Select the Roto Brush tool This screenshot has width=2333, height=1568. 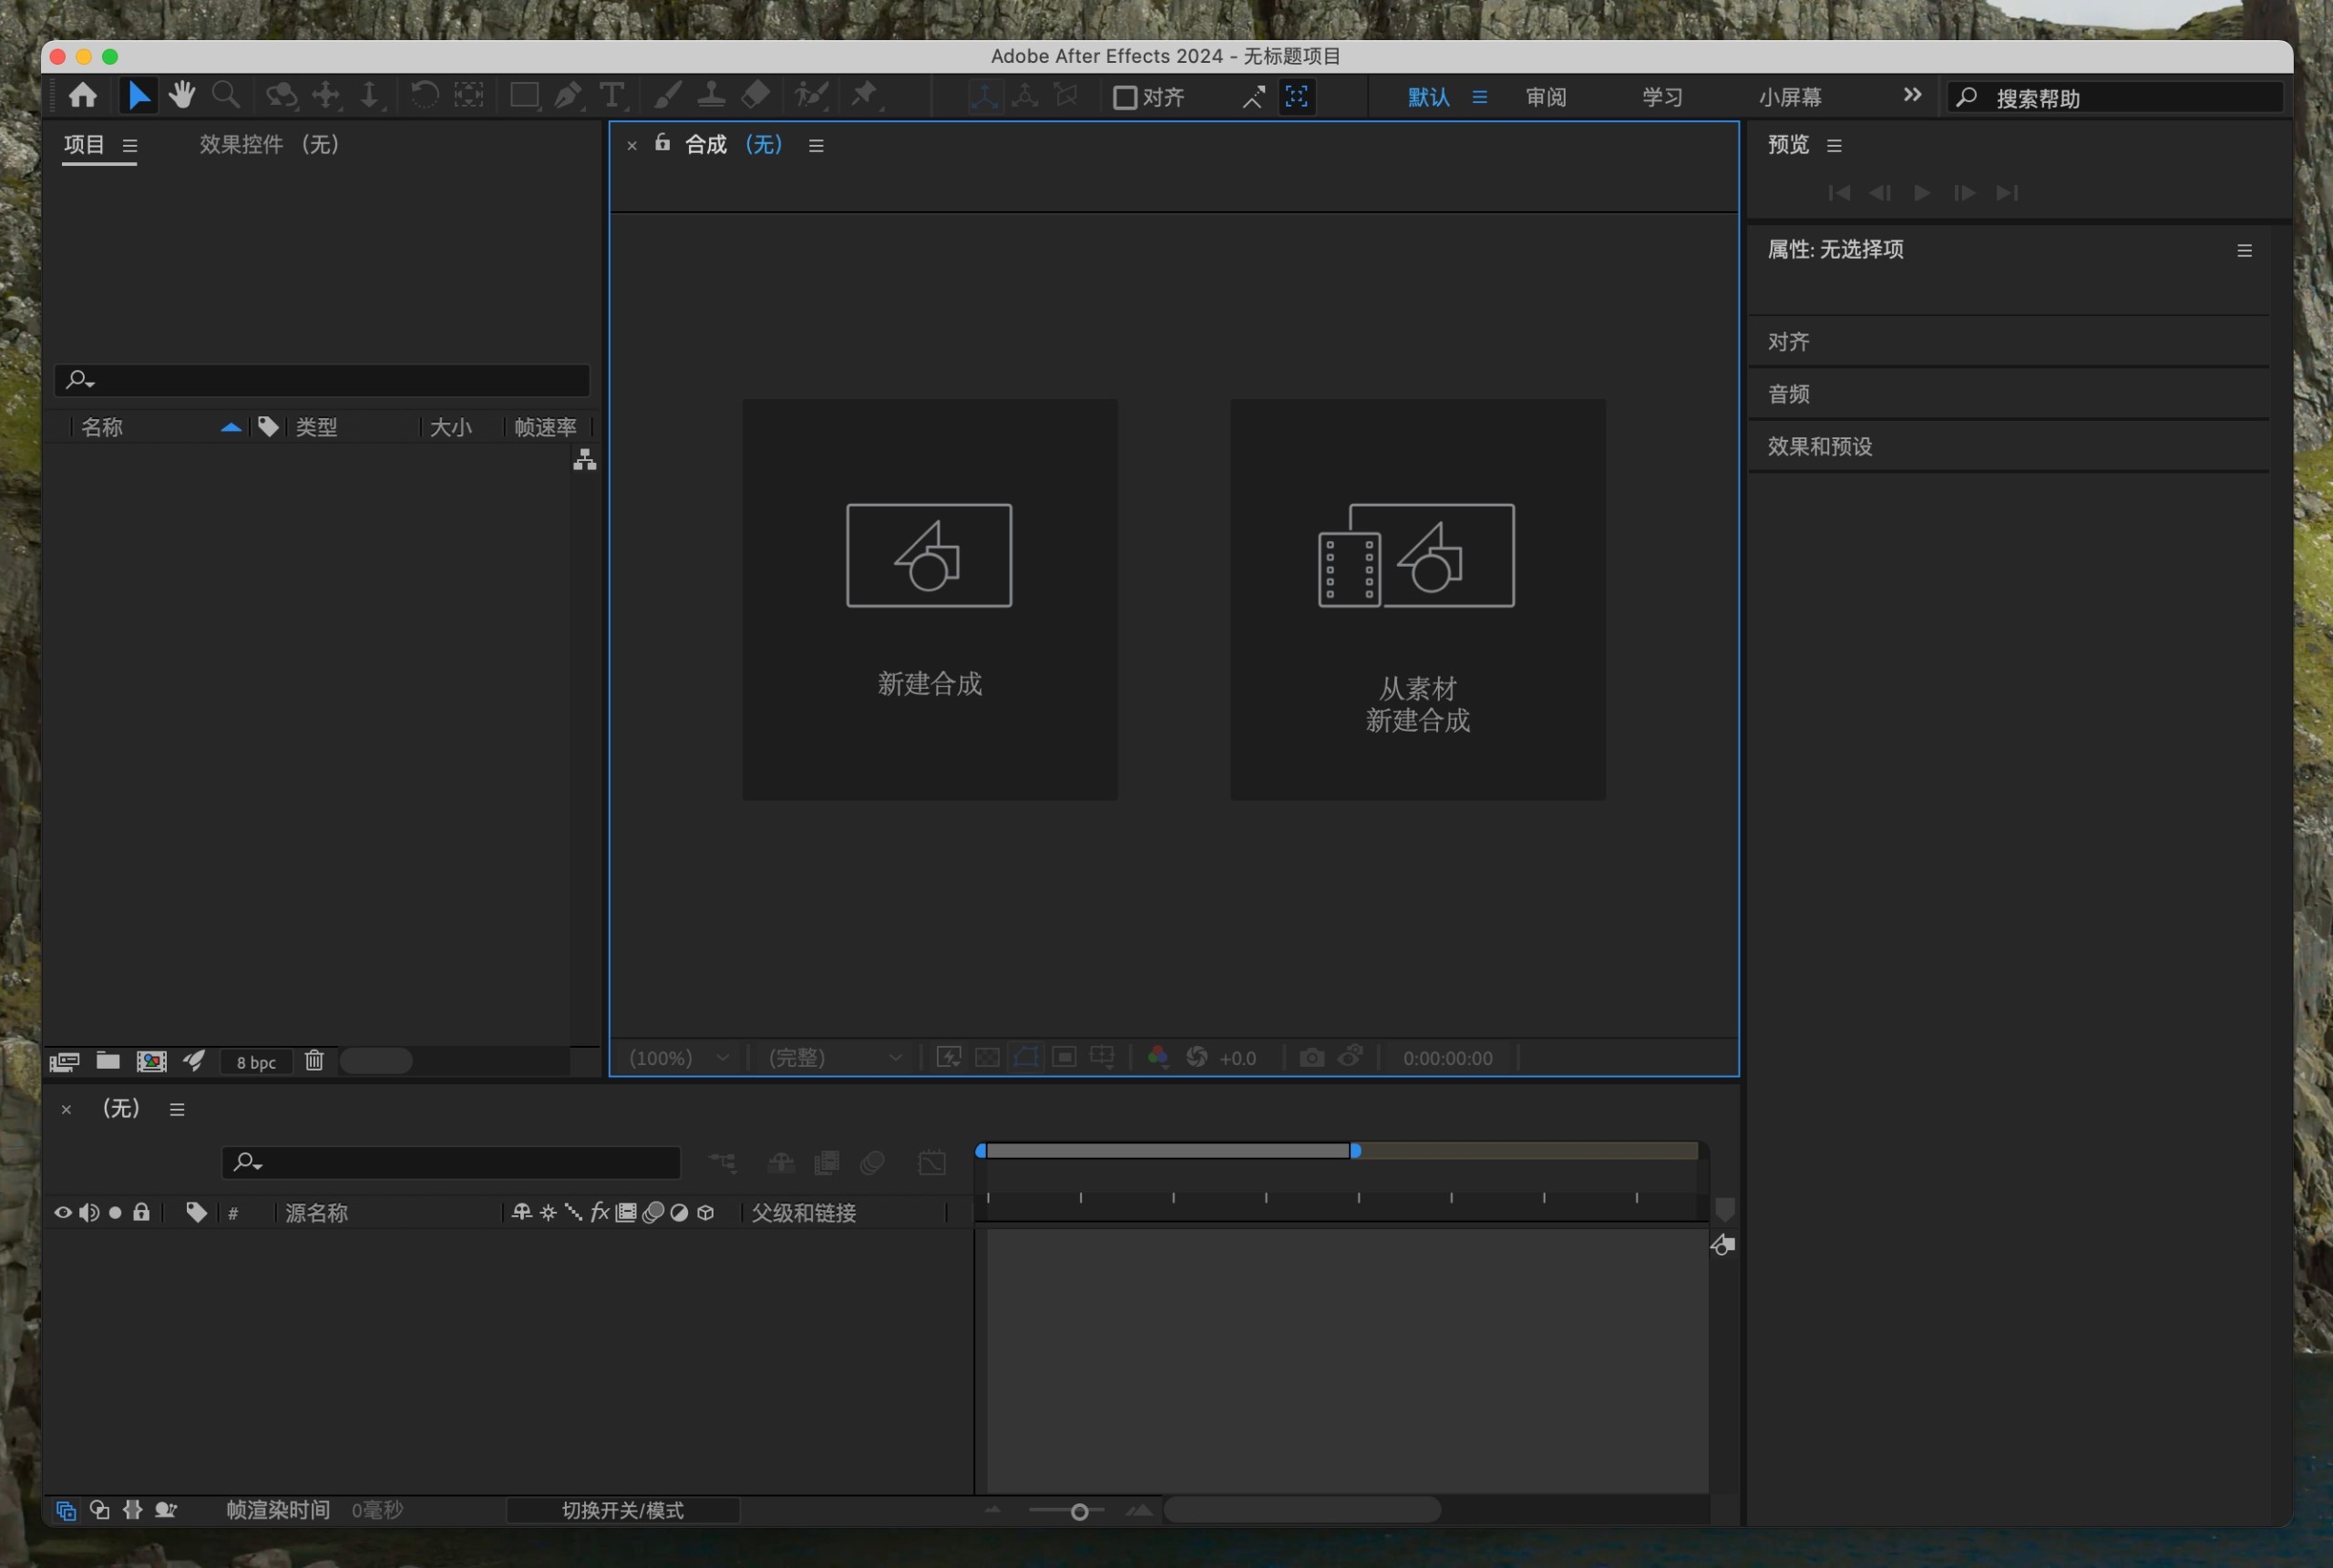pos(810,95)
